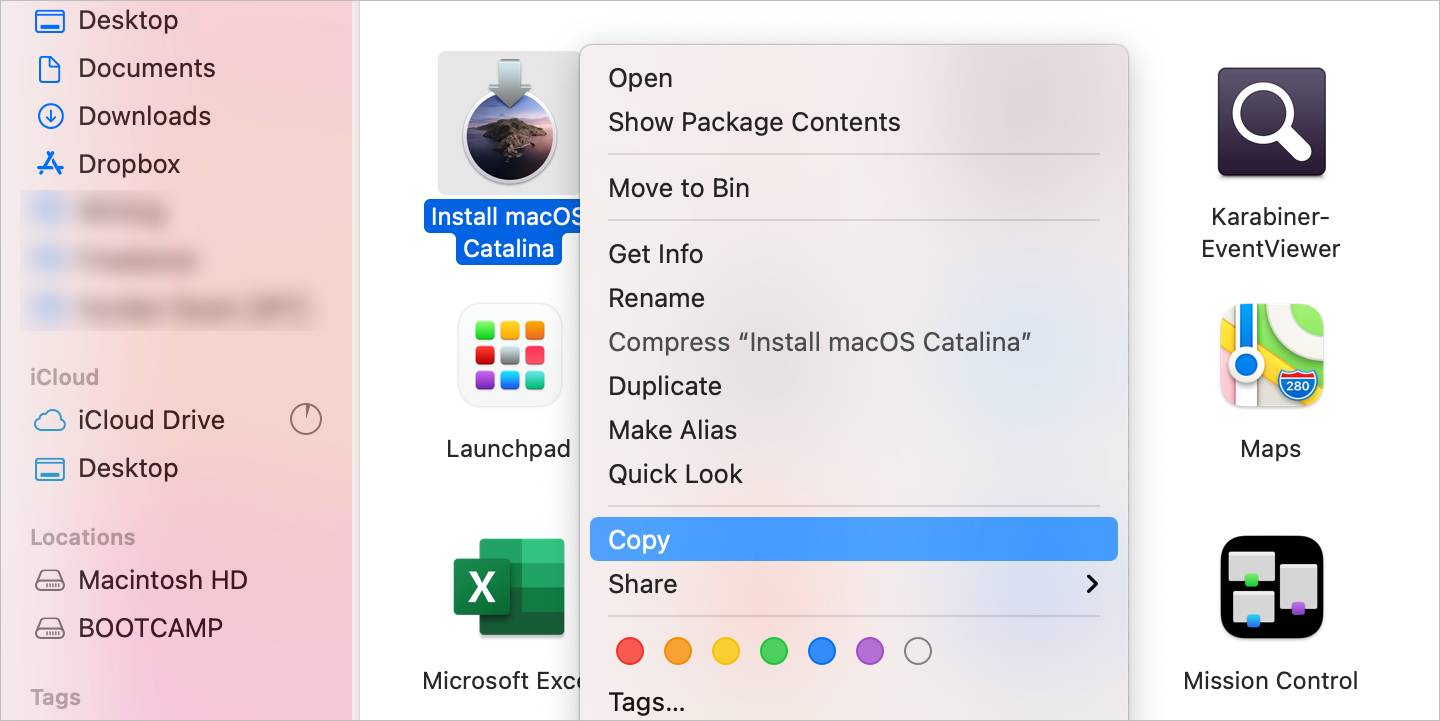Open Tags... from the context menu
The width and height of the screenshot is (1440, 721).
(647, 701)
